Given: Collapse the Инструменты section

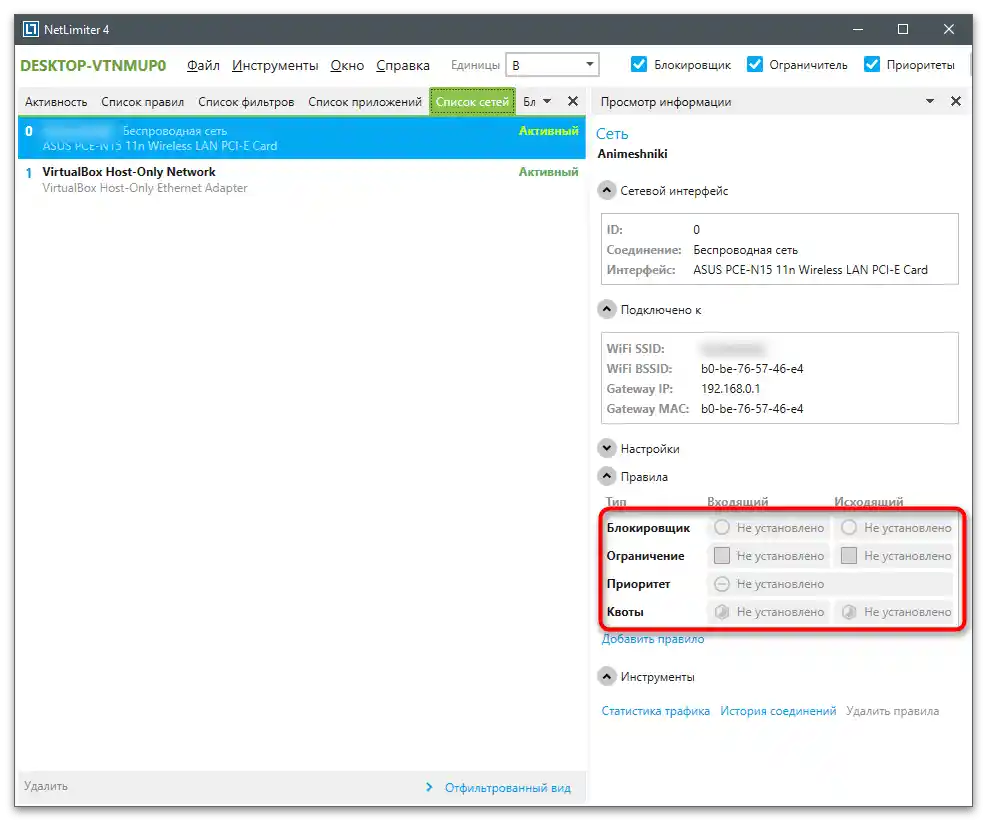Looking at the screenshot, I should pos(606,676).
